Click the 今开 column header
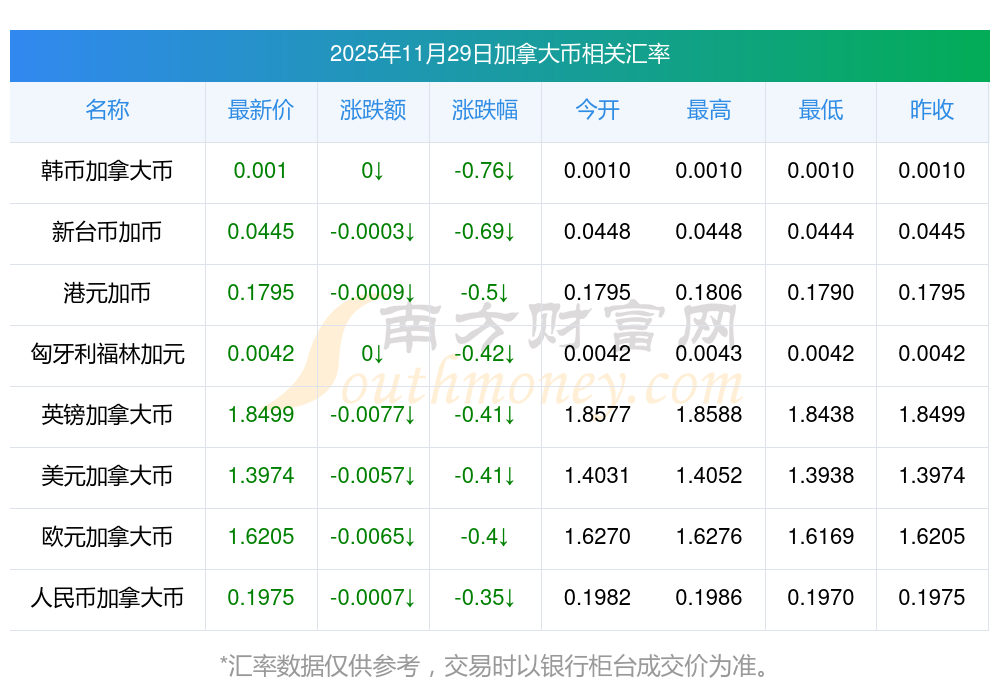 point(597,110)
